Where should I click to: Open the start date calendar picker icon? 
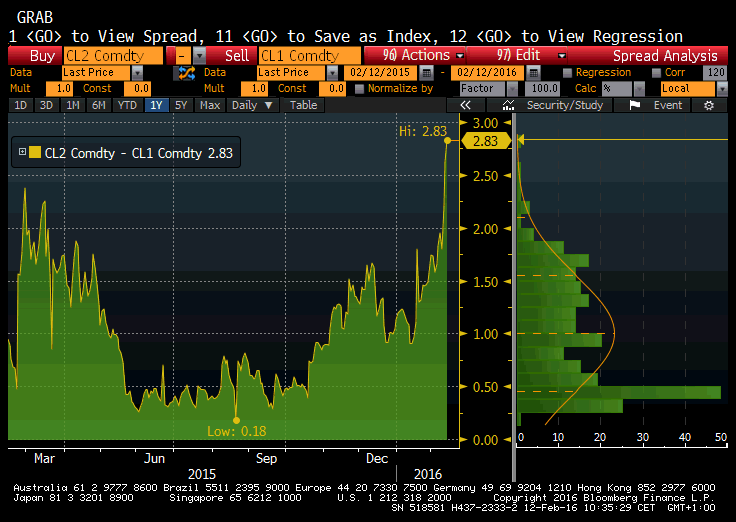click(426, 73)
